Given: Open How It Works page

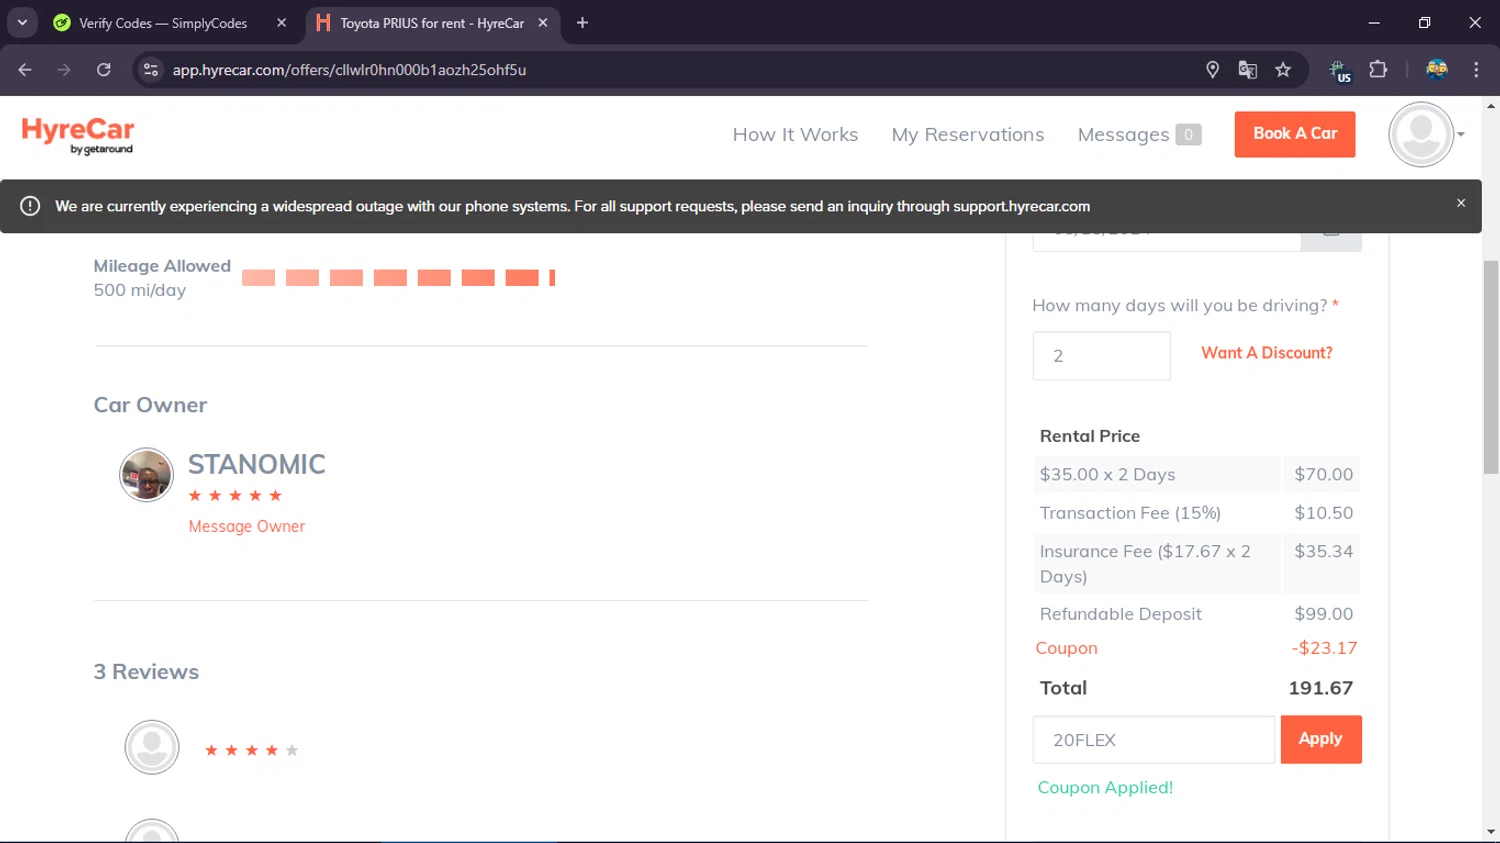Looking at the screenshot, I should pyautogui.click(x=795, y=134).
